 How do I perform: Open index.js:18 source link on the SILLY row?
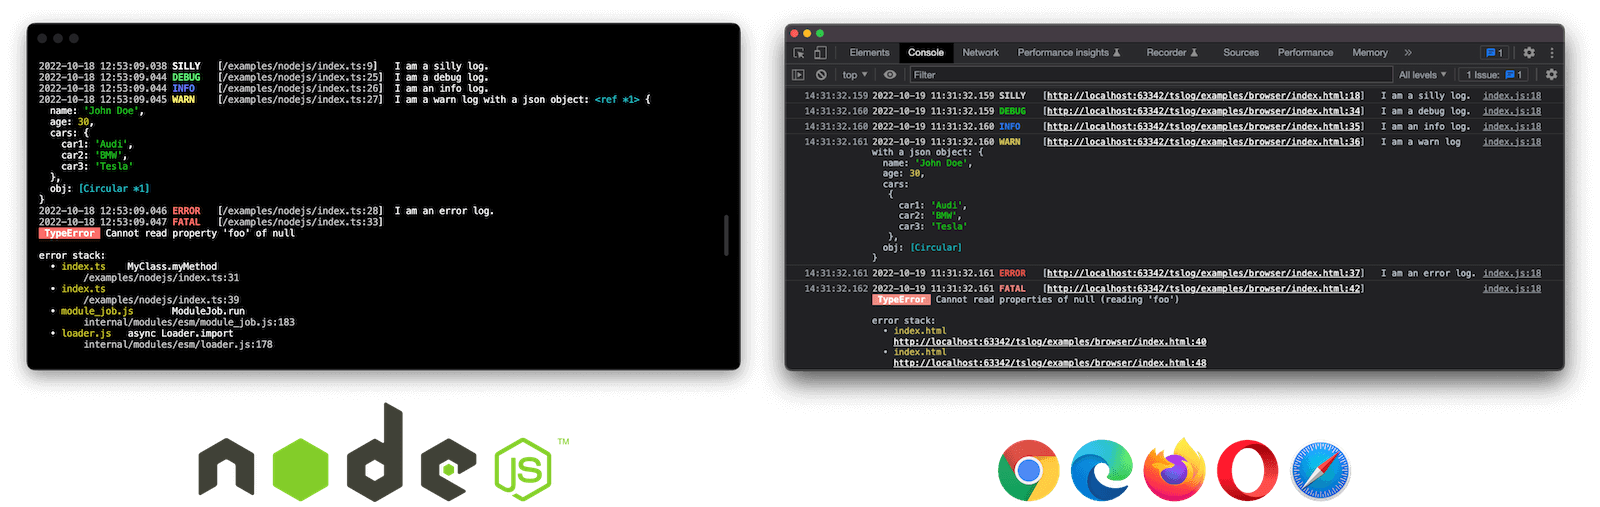[1512, 96]
